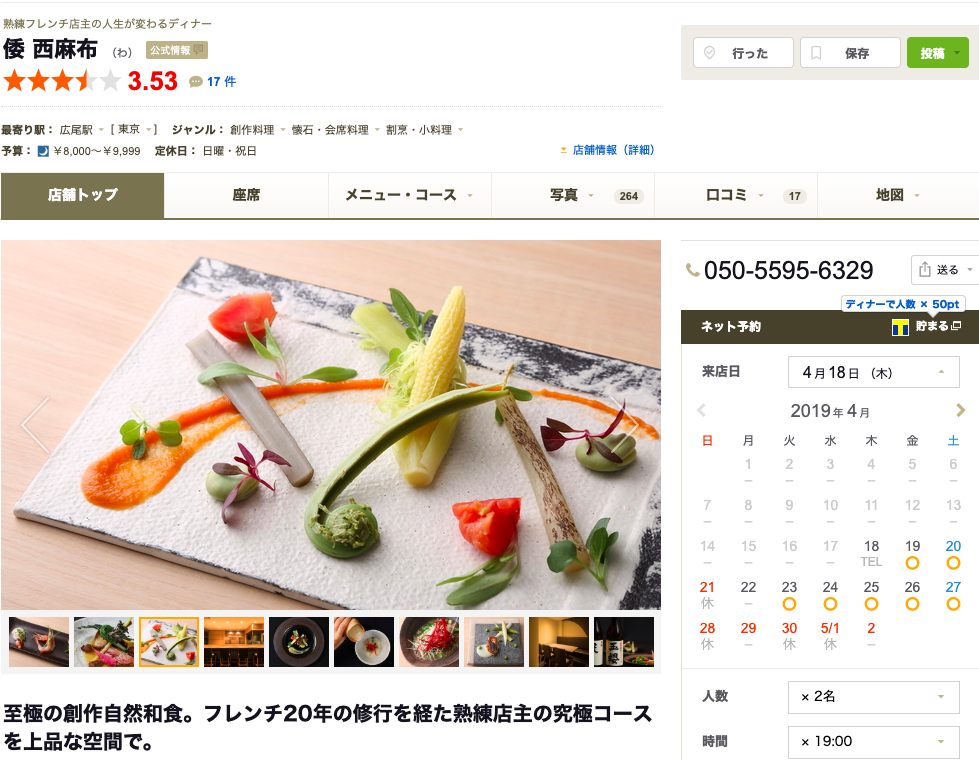Select the sake bottle thumbnail
Screen dimensions: 979x760
click(x=624, y=642)
